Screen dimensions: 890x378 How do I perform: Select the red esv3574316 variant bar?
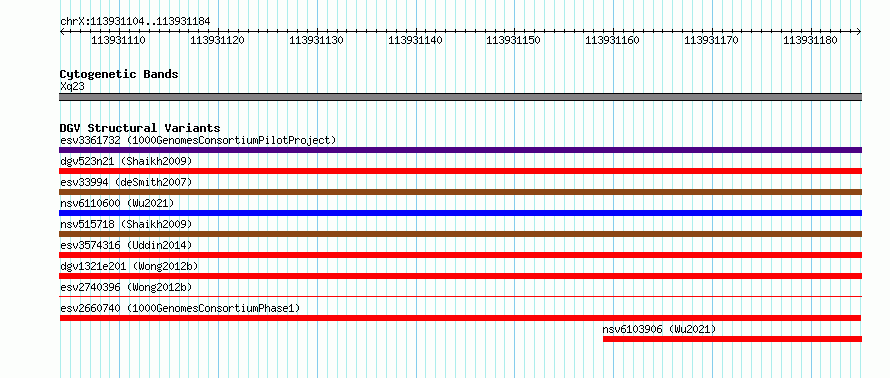tap(460, 255)
